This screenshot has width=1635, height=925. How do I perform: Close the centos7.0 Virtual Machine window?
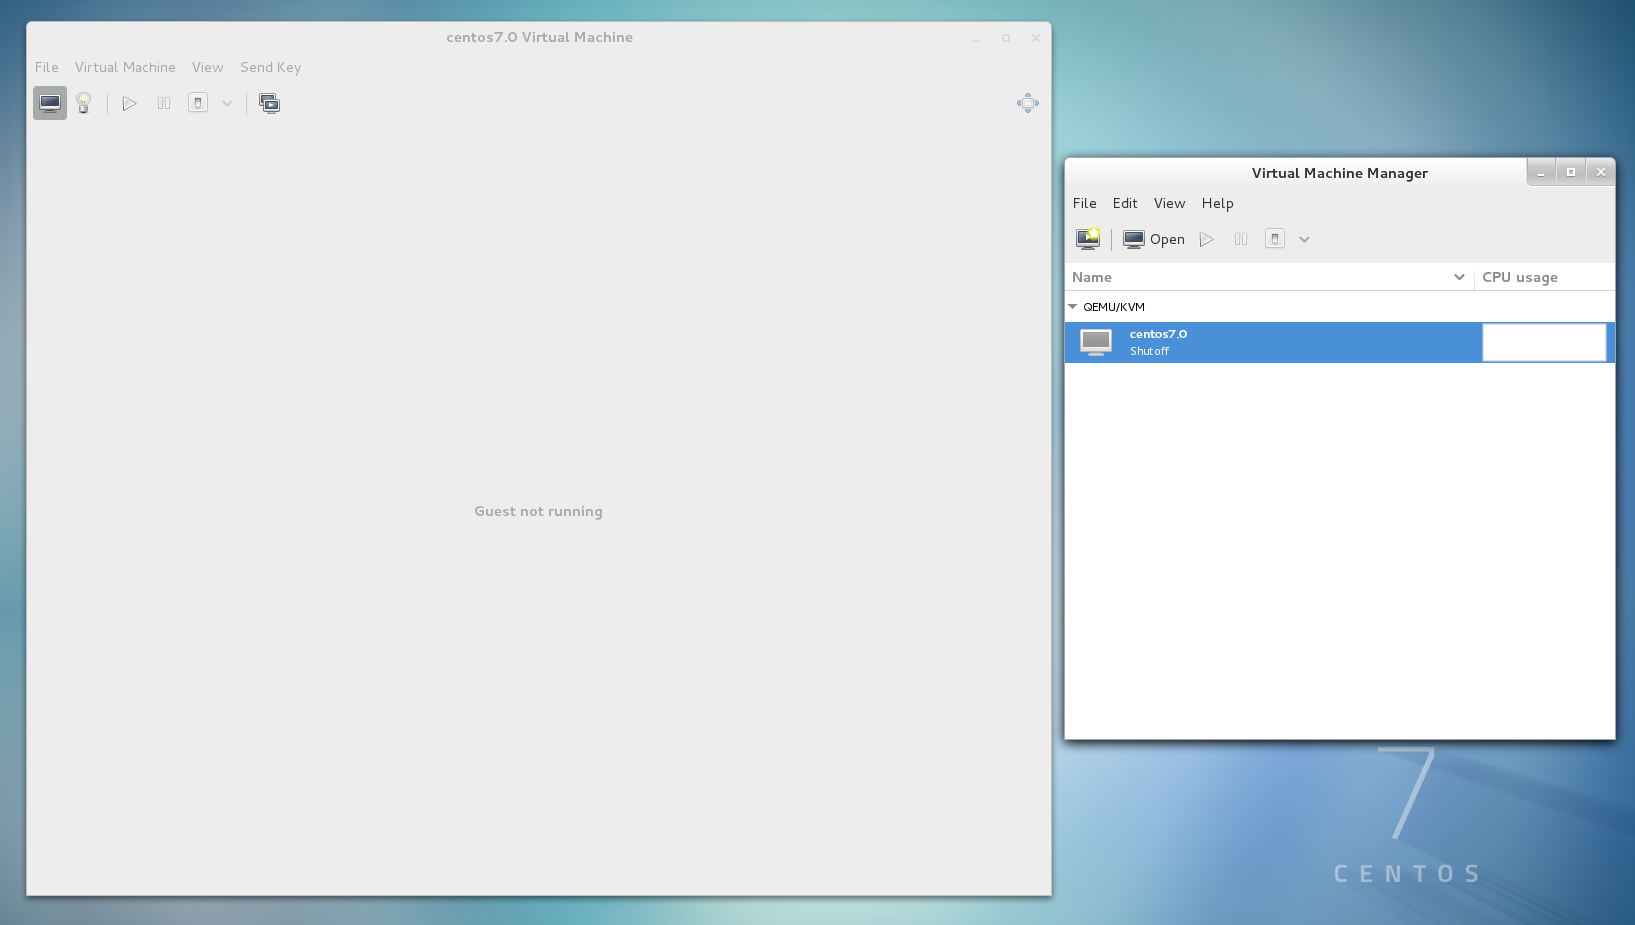(x=1036, y=38)
